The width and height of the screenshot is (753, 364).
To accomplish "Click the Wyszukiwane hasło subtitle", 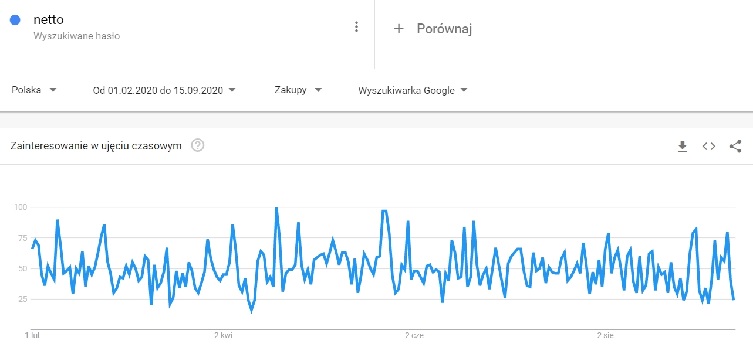I will (x=76, y=36).
